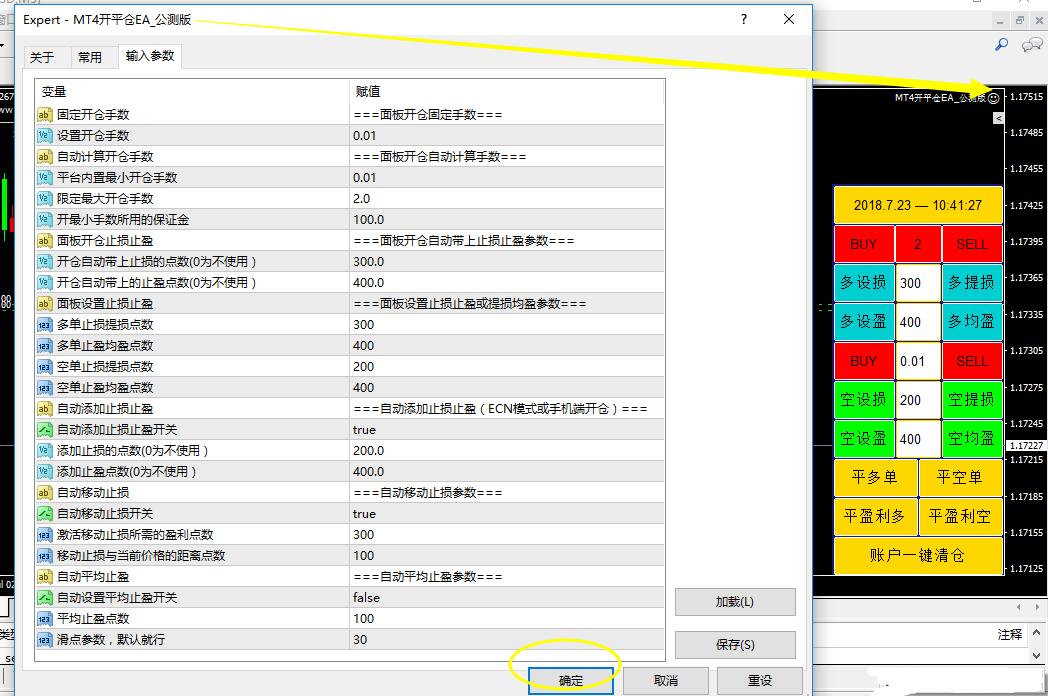
Task: Click the 平空单 close-shorts button
Action: 960,477
